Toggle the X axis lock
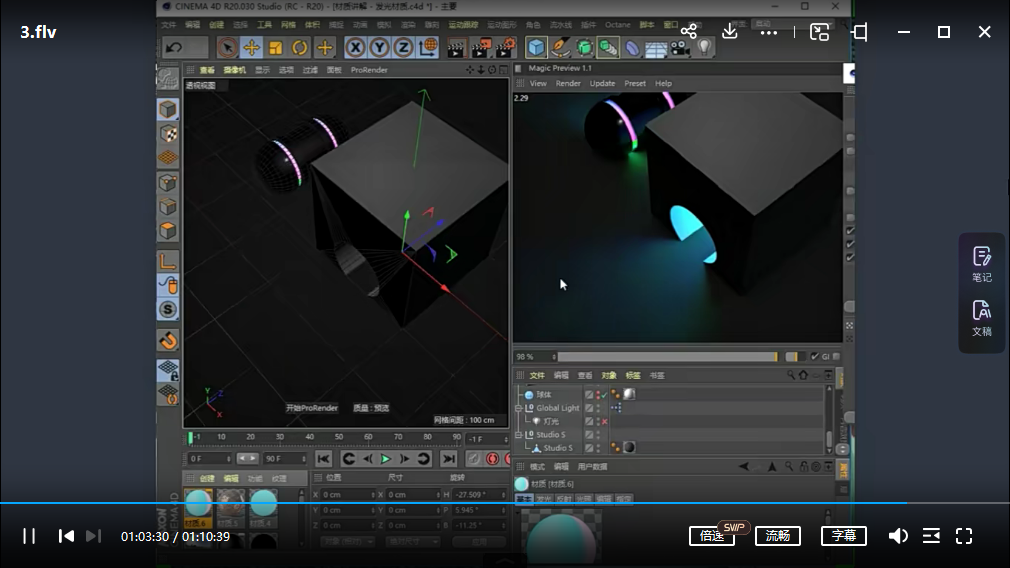 [x=355, y=48]
